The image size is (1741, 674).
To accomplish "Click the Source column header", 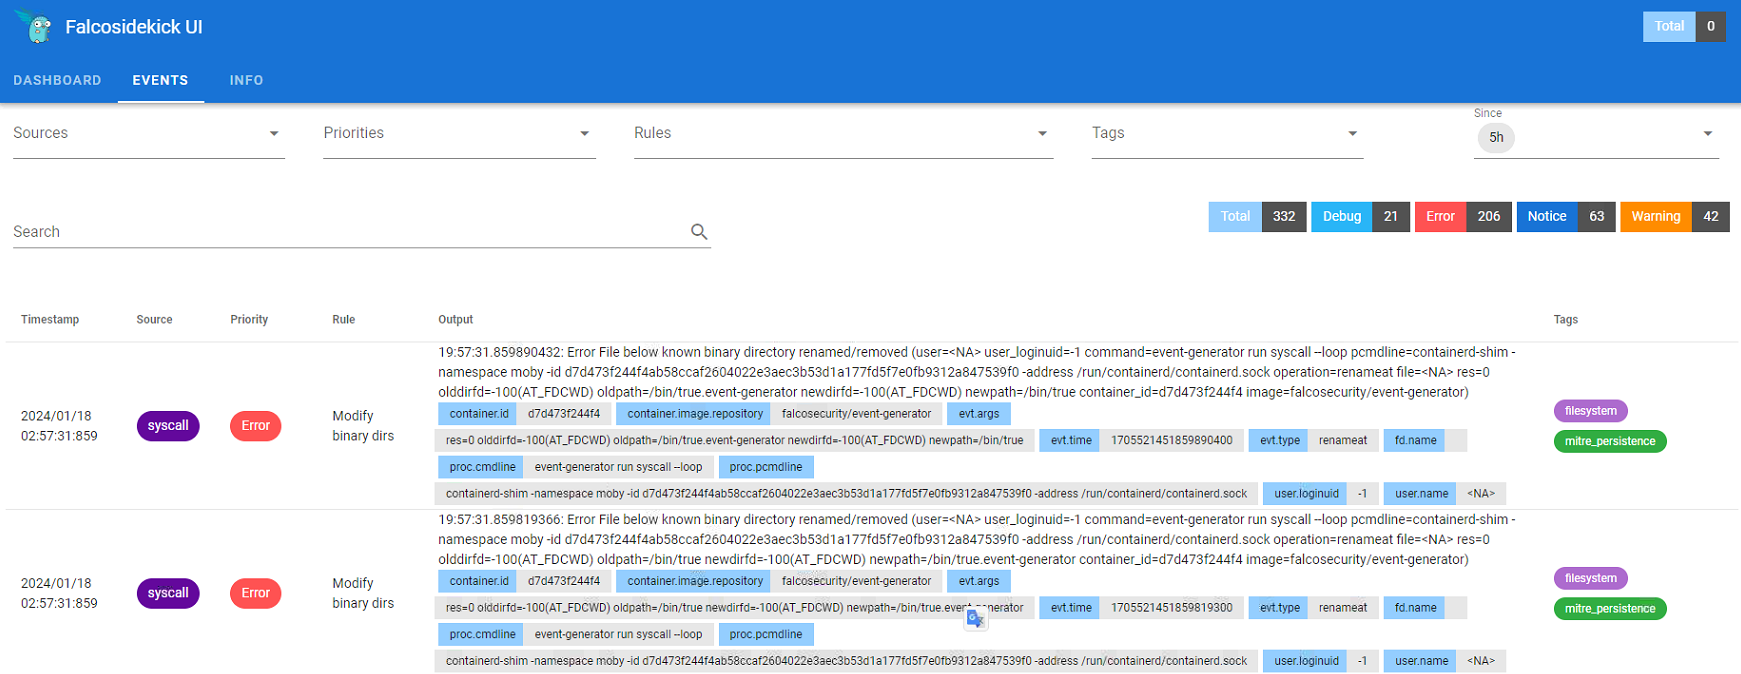I will [154, 320].
